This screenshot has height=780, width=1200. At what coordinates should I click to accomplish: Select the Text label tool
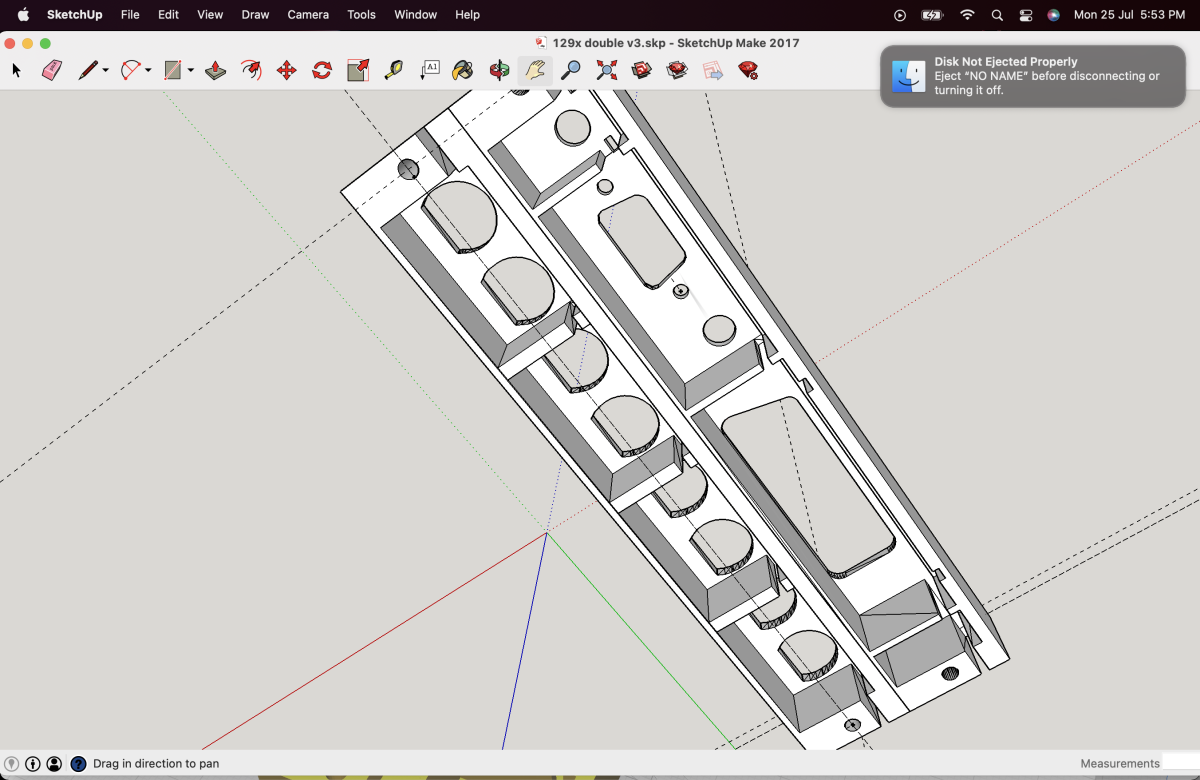point(430,70)
